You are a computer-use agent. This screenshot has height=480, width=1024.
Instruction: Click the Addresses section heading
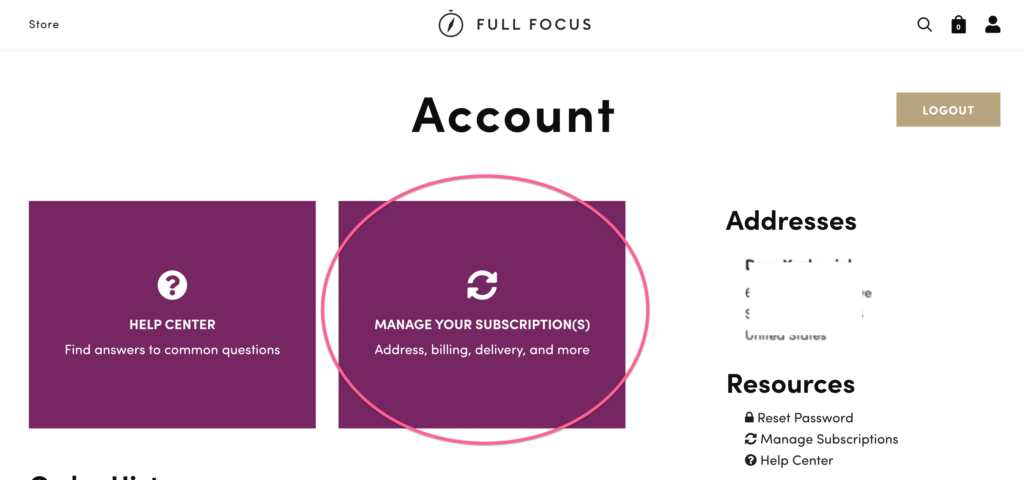[791, 221]
